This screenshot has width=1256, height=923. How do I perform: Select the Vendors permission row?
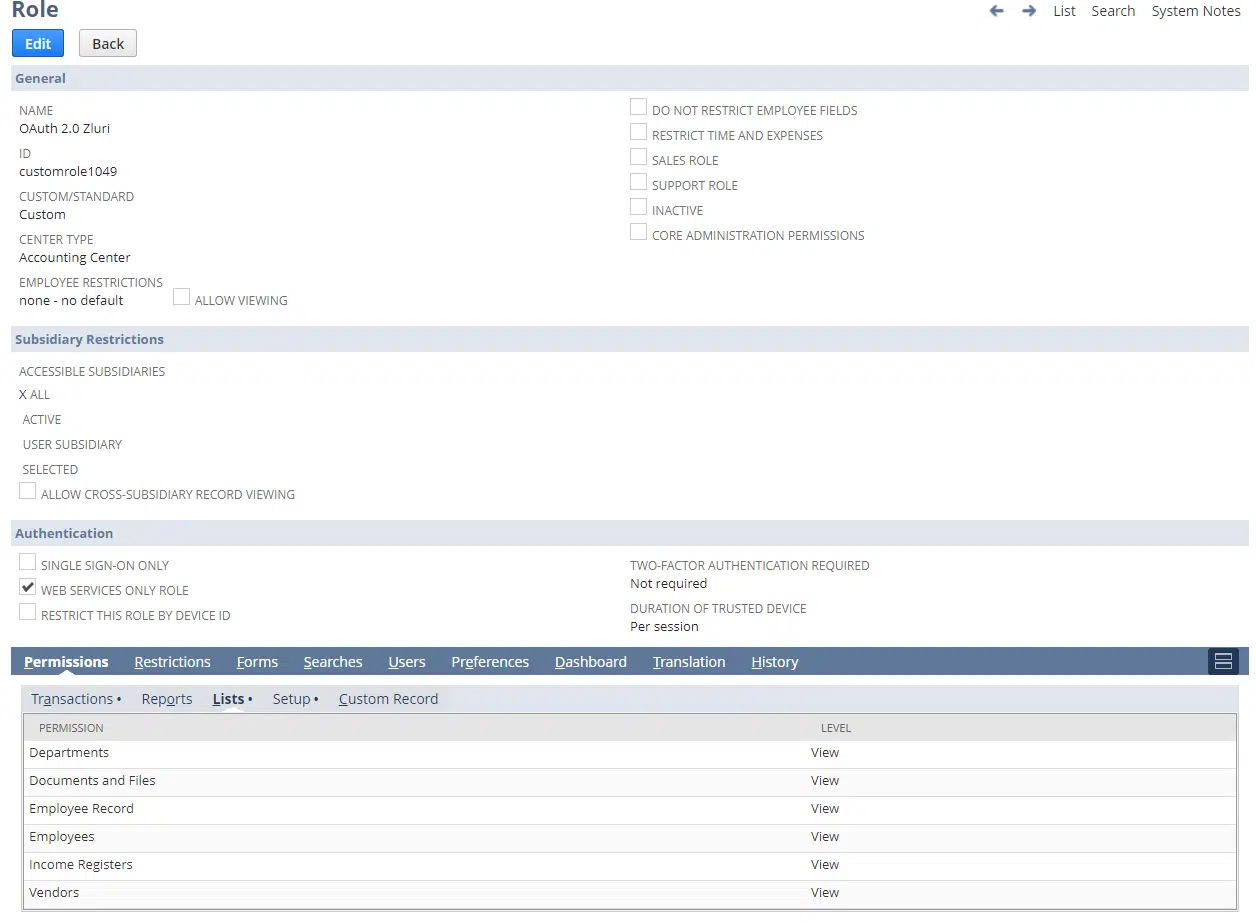[54, 893]
